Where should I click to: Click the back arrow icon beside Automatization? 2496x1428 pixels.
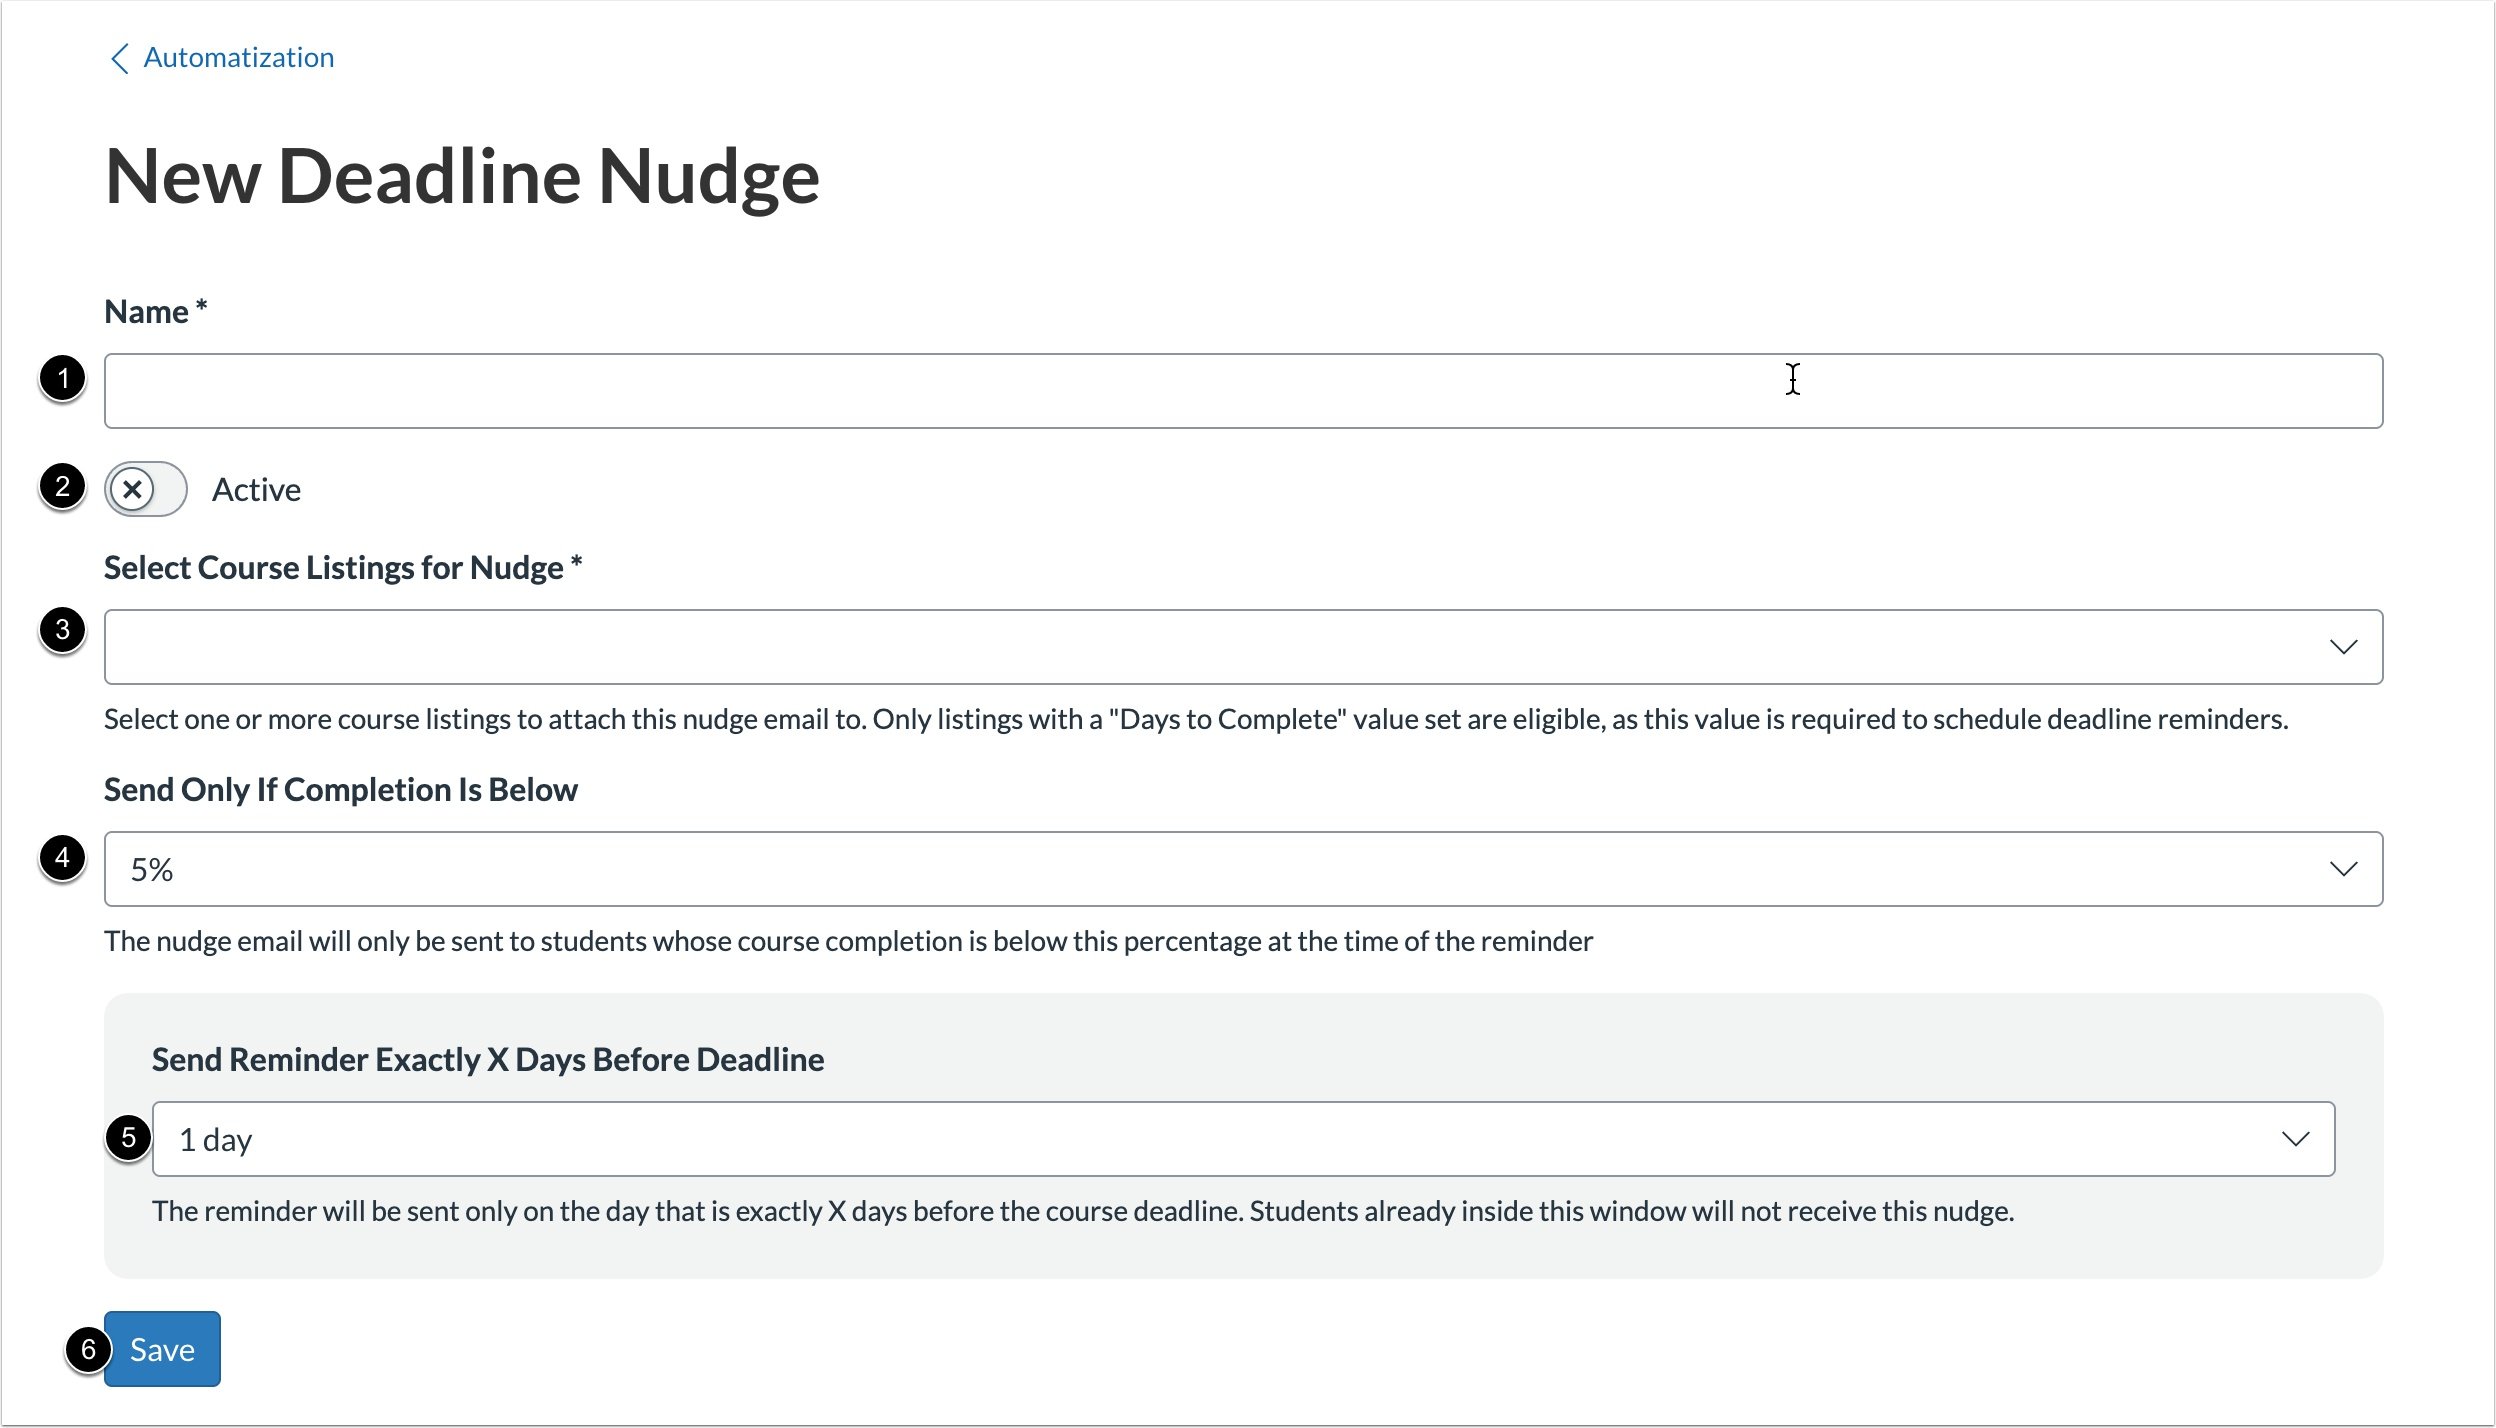[120, 57]
